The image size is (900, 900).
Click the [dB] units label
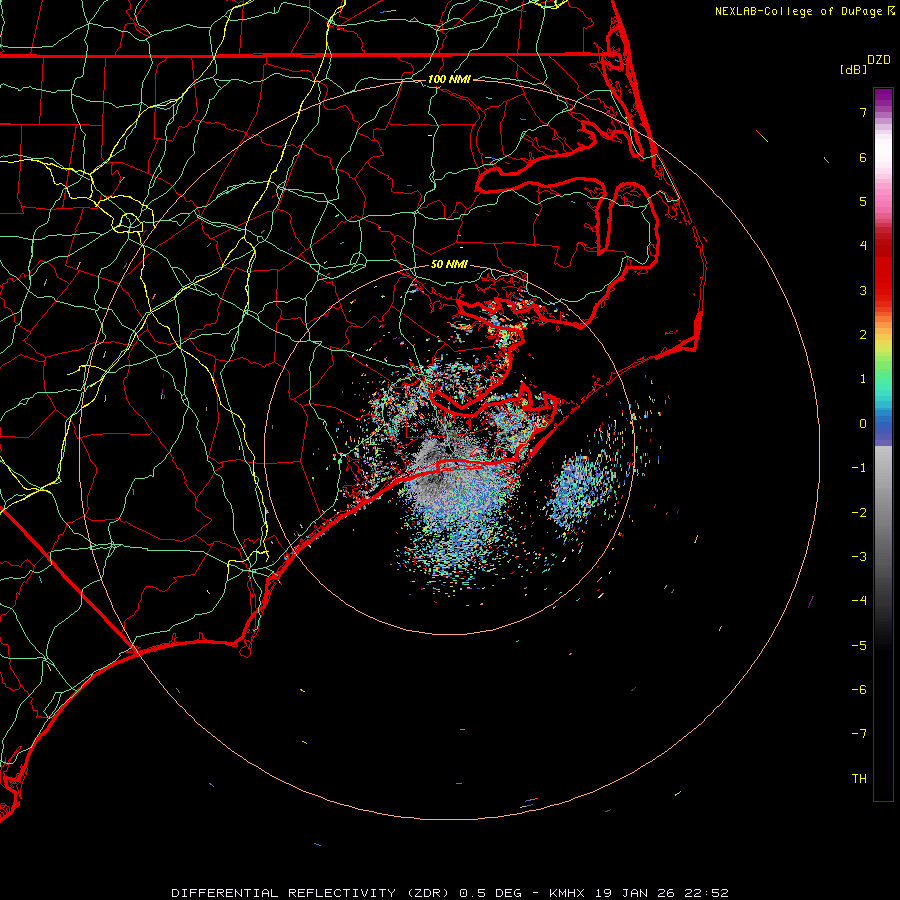854,69
